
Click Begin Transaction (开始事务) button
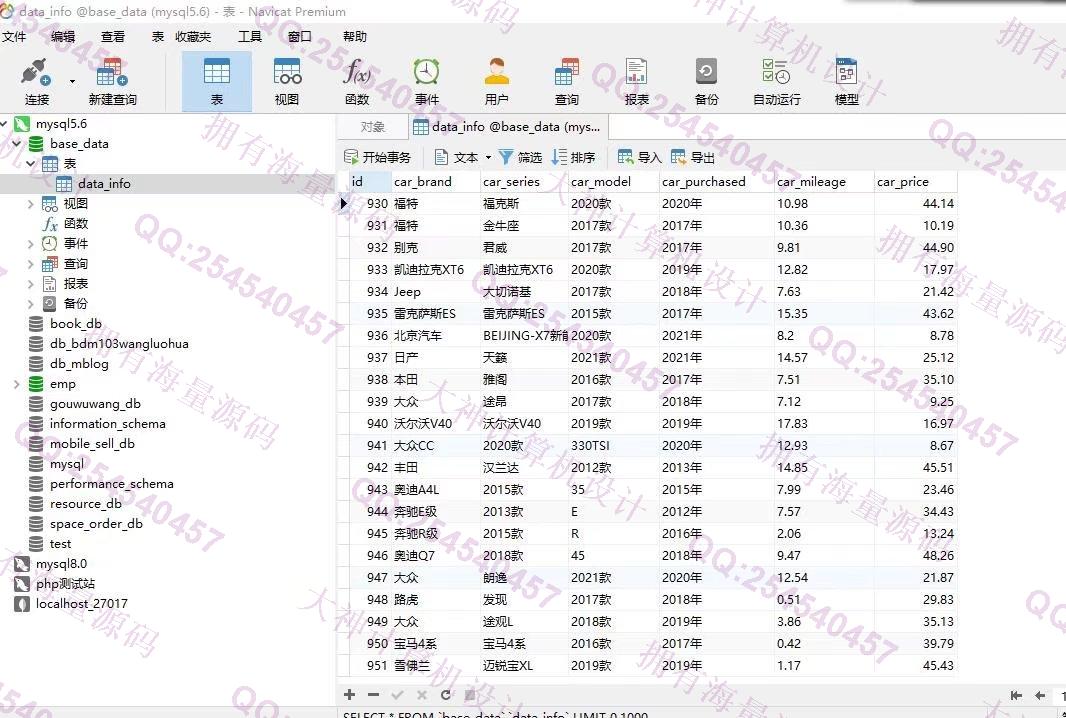378,158
